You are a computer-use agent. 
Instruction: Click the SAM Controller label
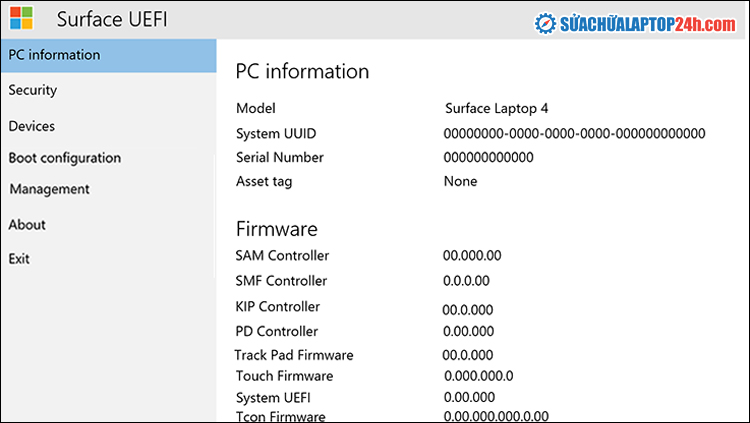(x=282, y=256)
